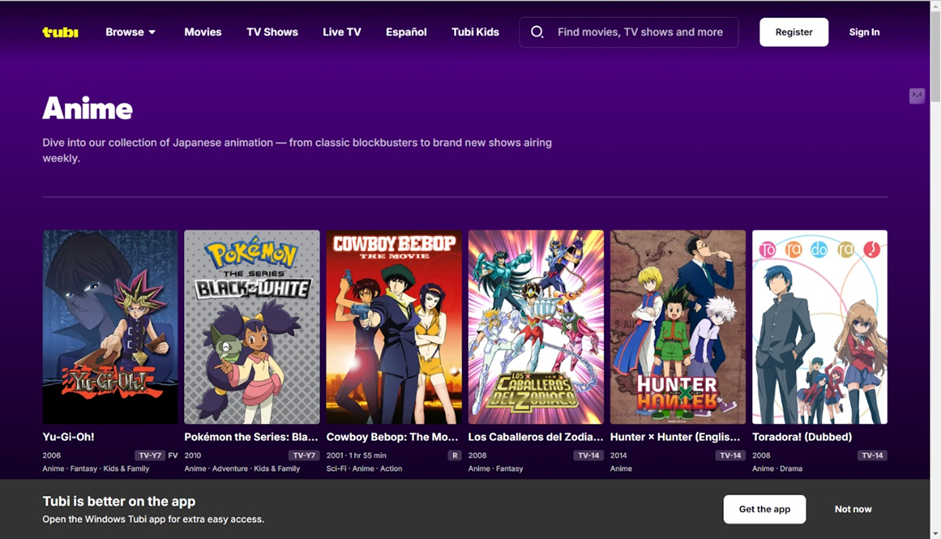This screenshot has height=539, width=941.
Task: Click the purple extension icon near scrollbar
Action: pyautogui.click(x=916, y=95)
